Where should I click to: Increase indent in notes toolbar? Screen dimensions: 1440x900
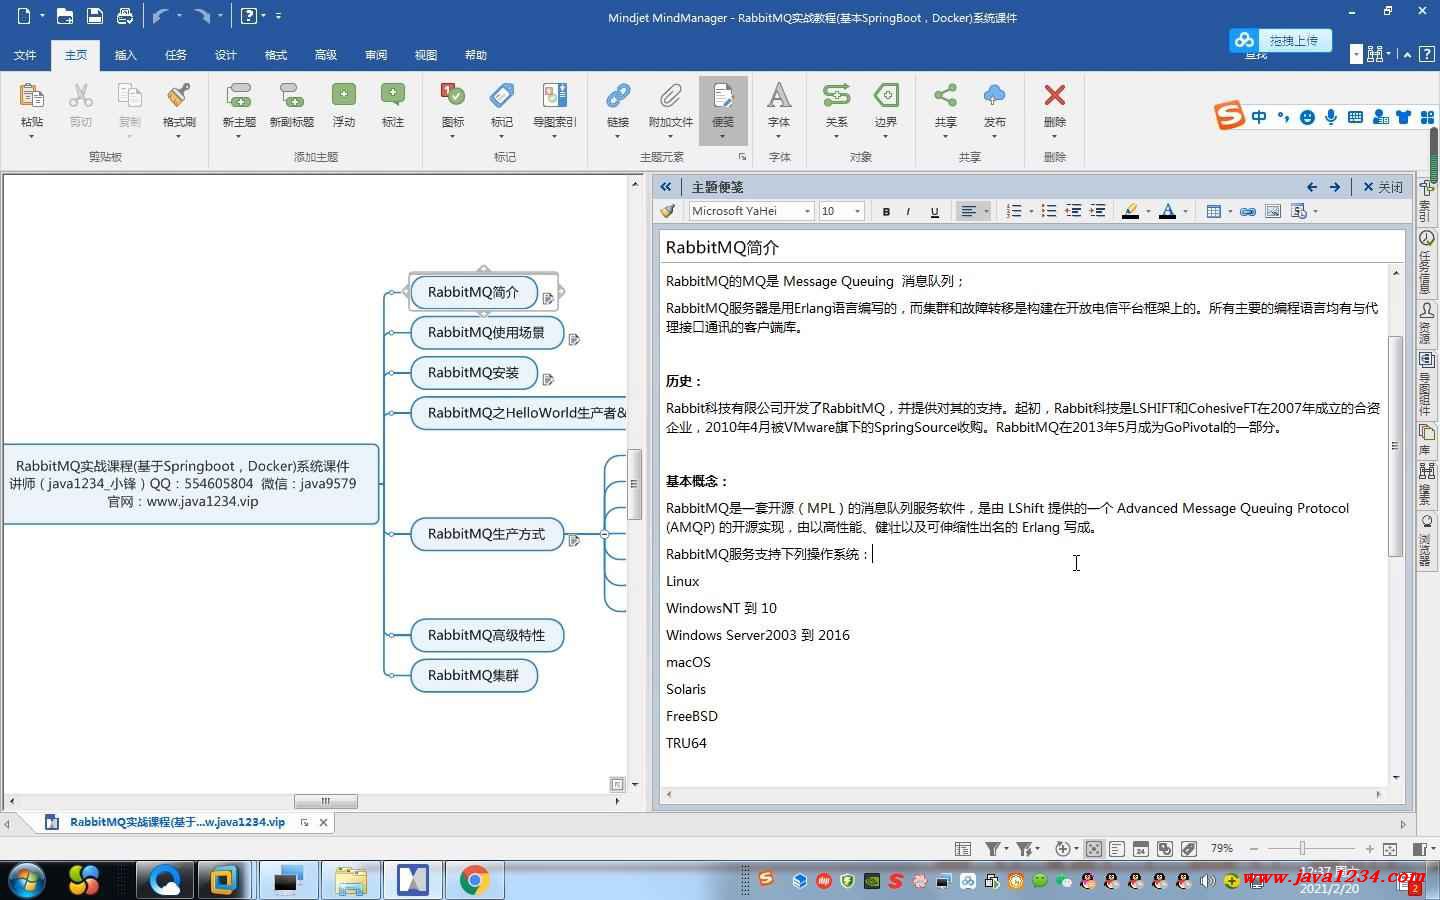click(1097, 211)
